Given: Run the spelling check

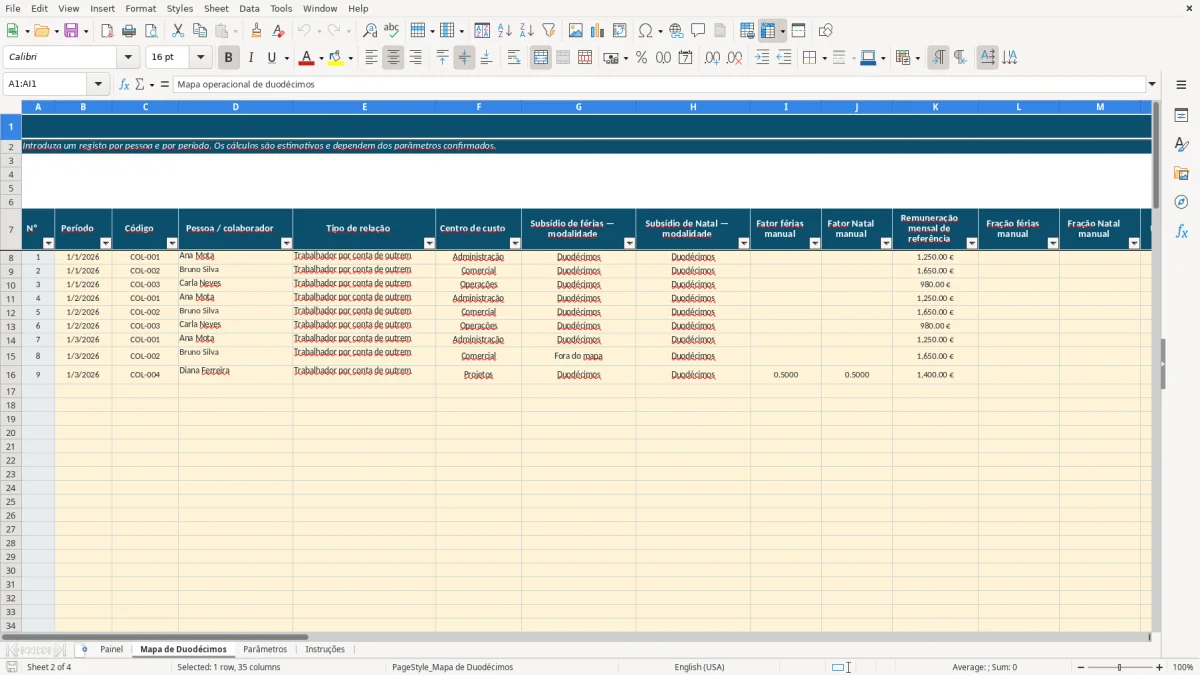Looking at the screenshot, I should point(392,31).
